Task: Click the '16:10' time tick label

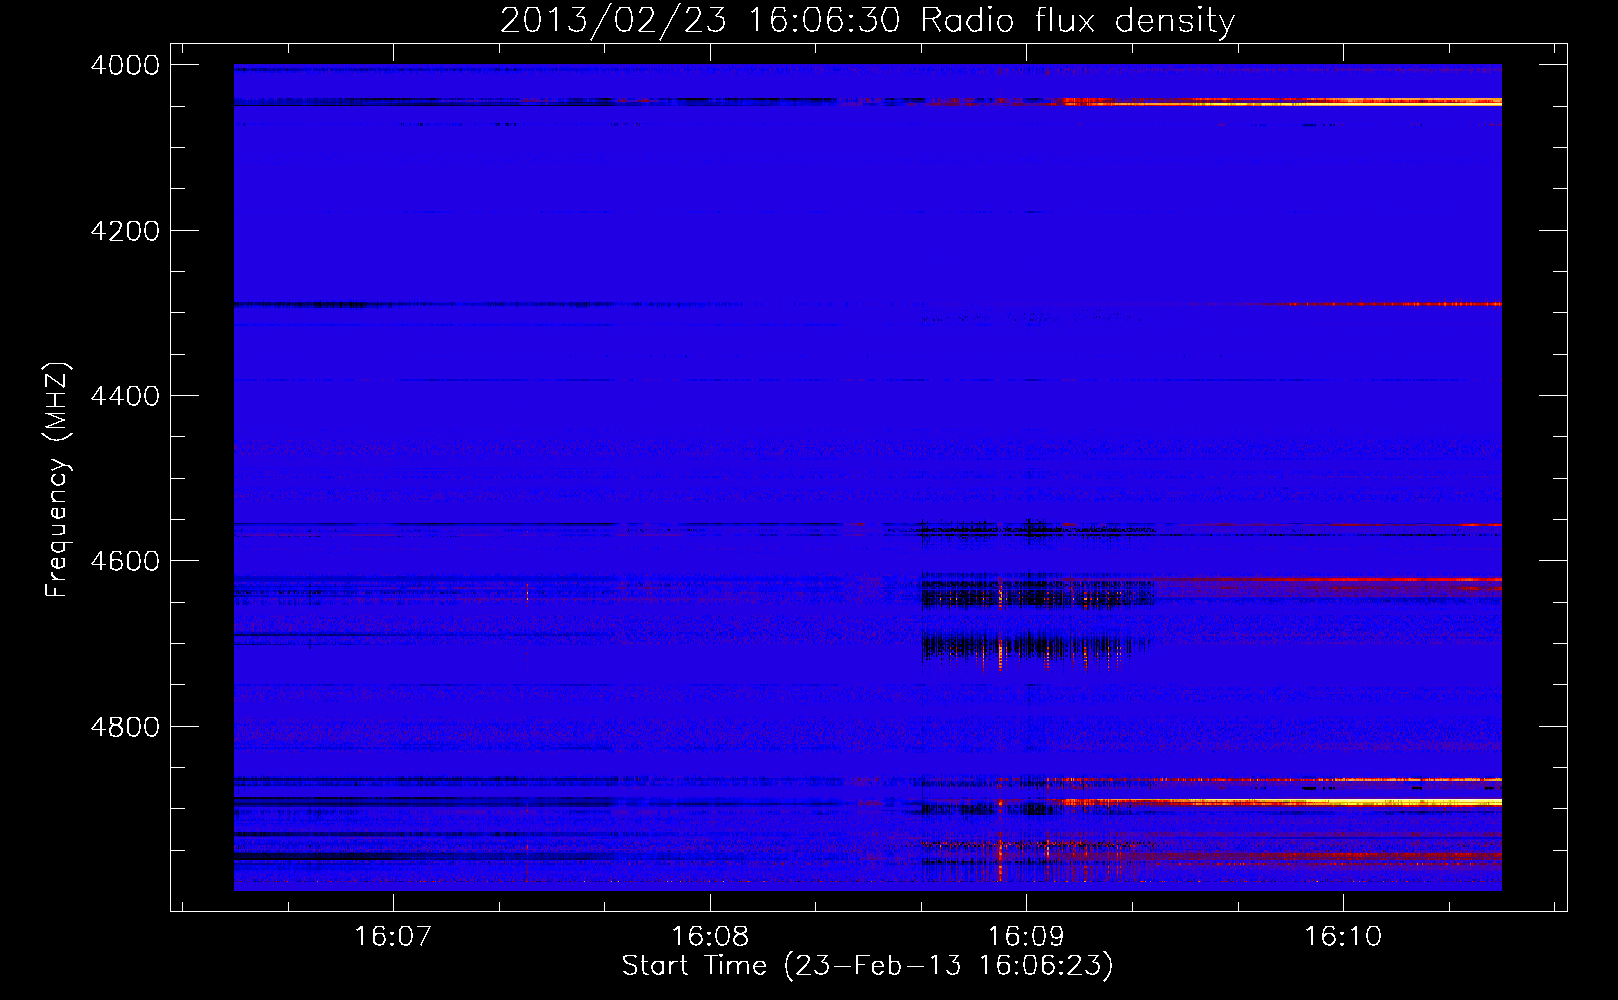Action: coord(1342,936)
